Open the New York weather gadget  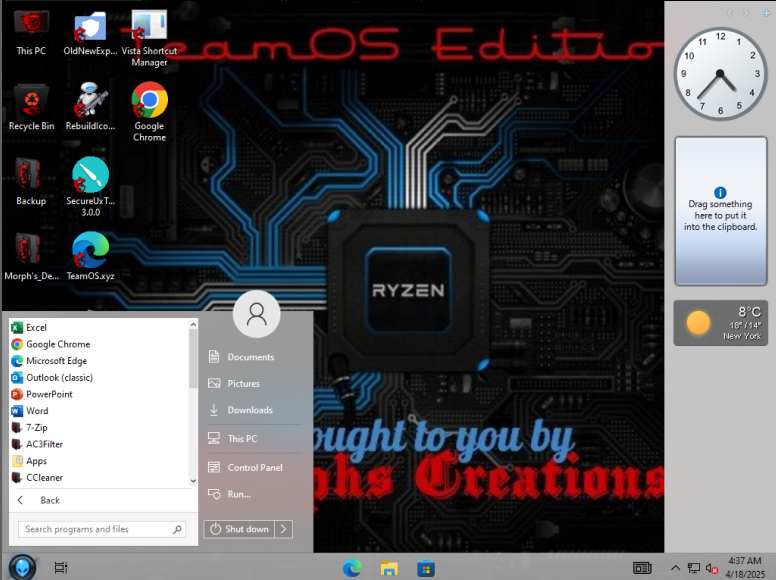721,323
